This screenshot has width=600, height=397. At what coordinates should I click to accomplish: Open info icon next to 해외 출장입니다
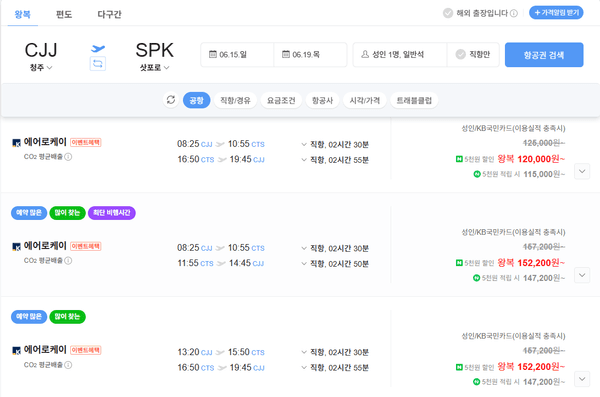pos(514,13)
